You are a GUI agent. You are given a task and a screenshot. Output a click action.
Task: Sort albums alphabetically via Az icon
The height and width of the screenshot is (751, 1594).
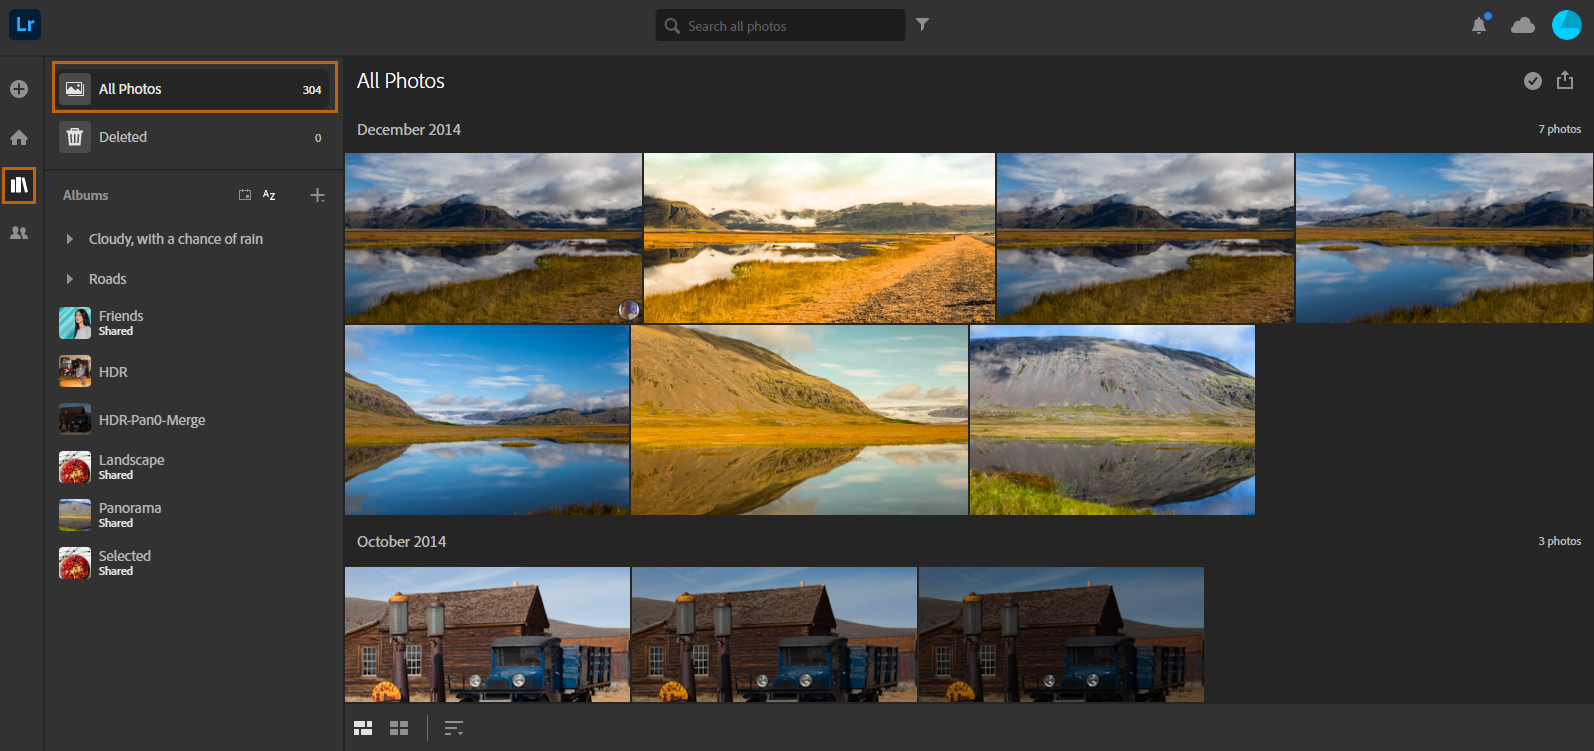(x=269, y=195)
